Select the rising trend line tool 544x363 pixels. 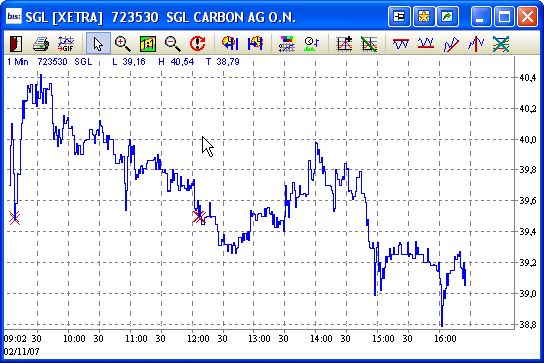pos(451,44)
